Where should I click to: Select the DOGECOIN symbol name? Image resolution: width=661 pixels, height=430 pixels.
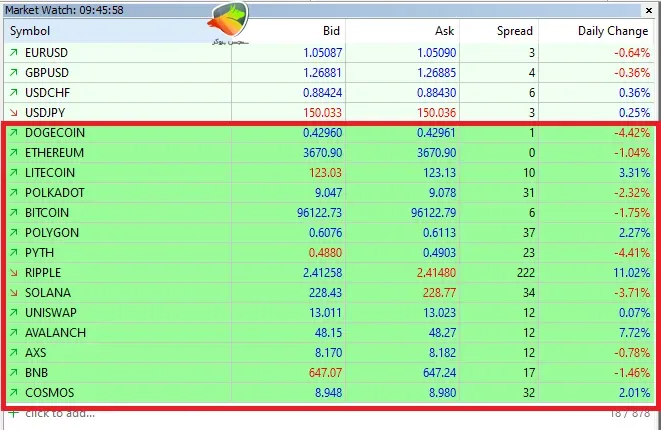tap(55, 133)
